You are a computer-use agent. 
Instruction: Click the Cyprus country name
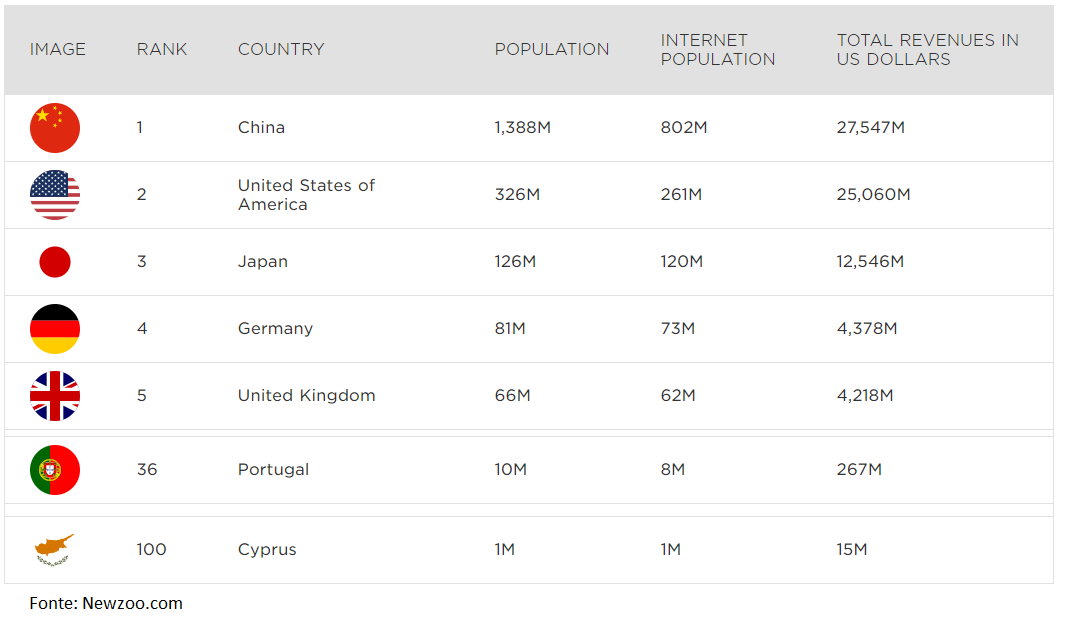[x=267, y=550]
